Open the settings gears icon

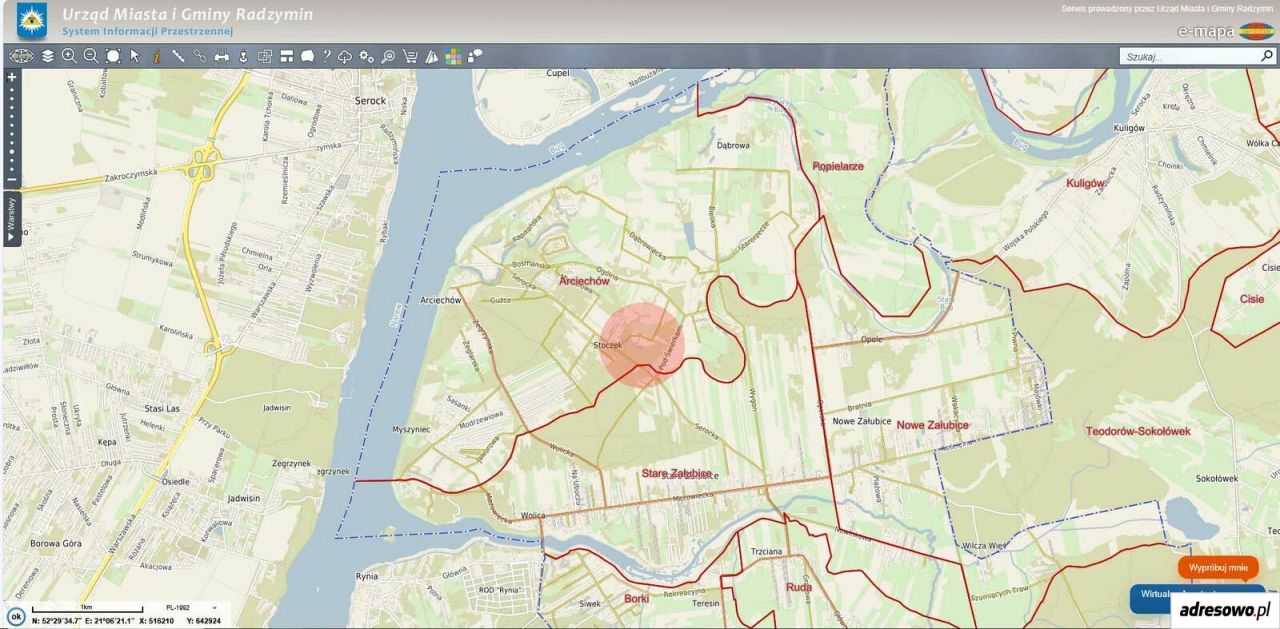coord(366,56)
